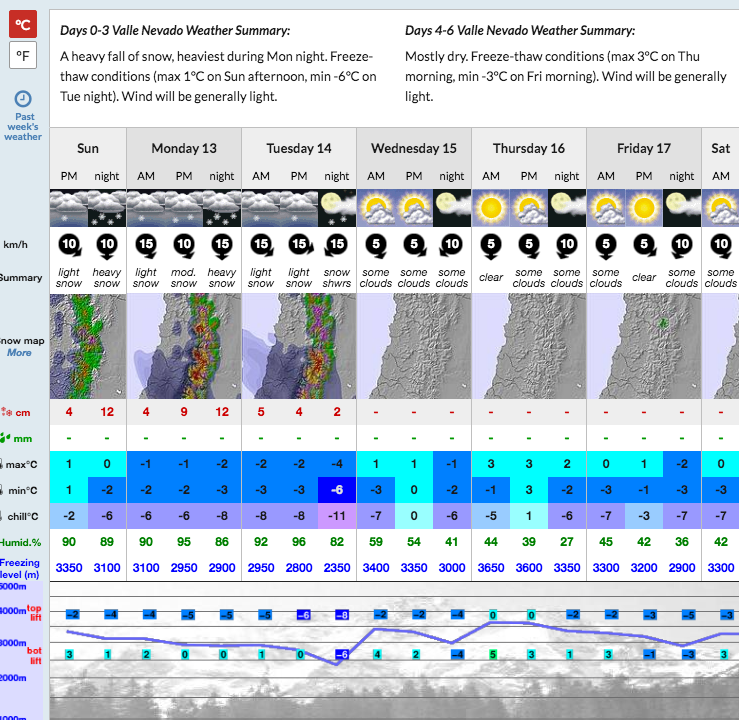Image resolution: width=739 pixels, height=720 pixels.
Task: Select the Thursday 16 day header
Action: pos(529,148)
